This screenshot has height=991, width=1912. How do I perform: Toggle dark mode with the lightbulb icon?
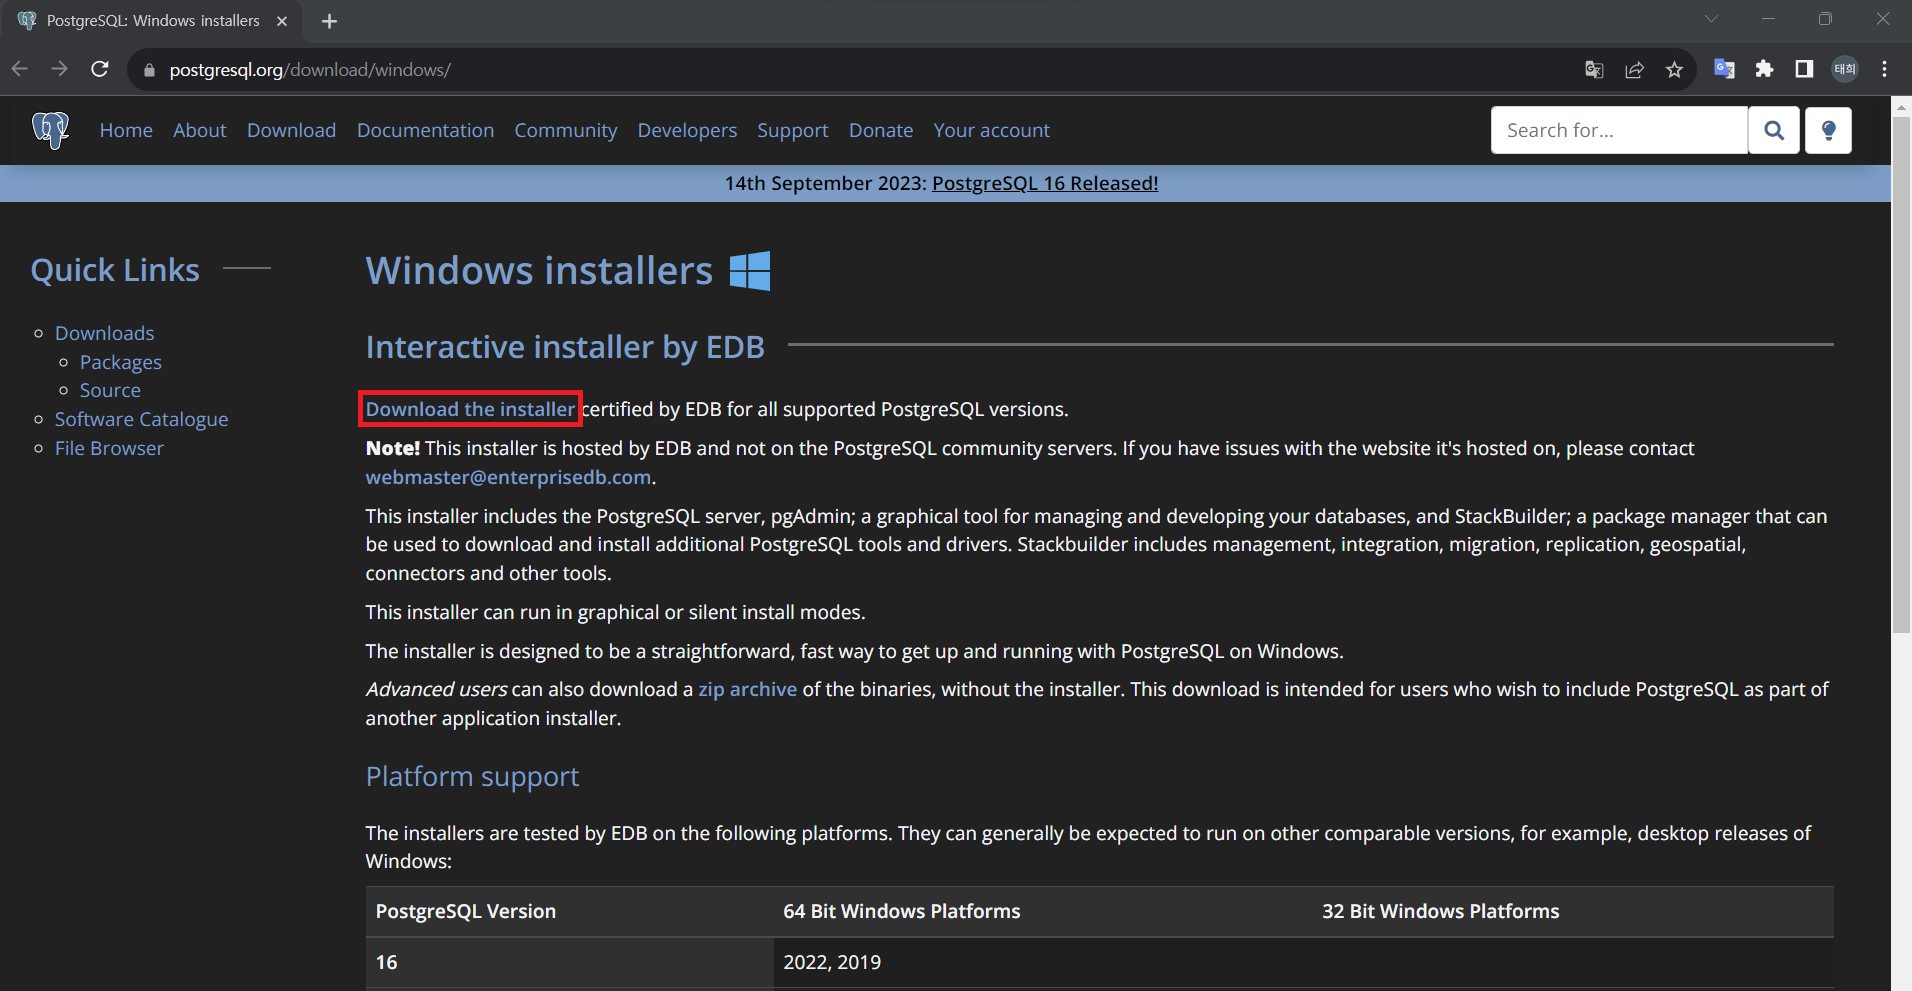click(1828, 130)
